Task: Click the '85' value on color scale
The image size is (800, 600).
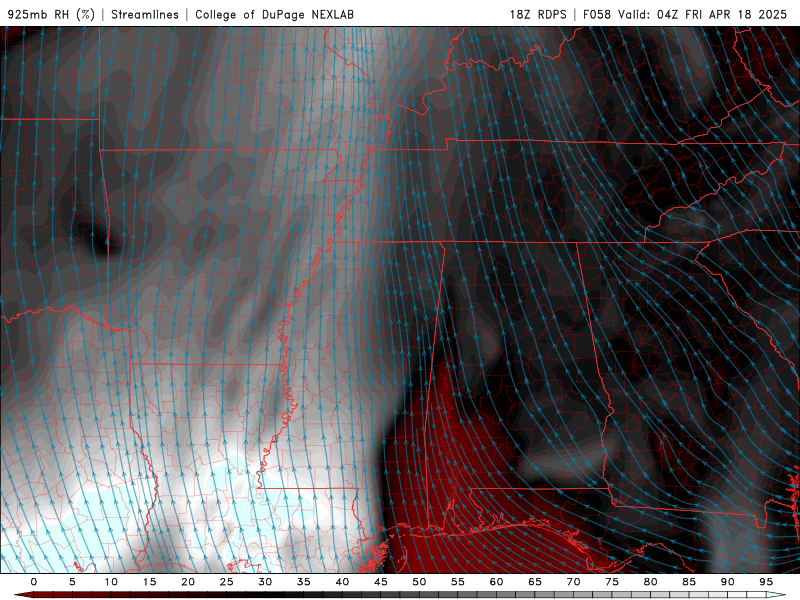Action: tap(689, 582)
